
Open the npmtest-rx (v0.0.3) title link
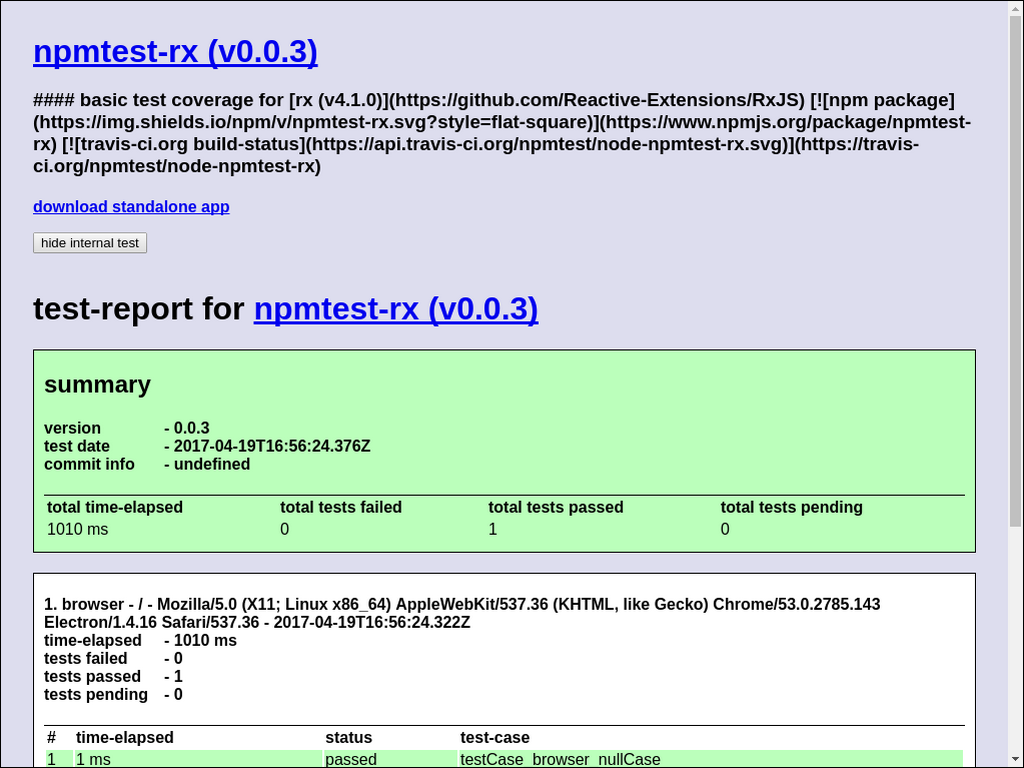click(175, 52)
